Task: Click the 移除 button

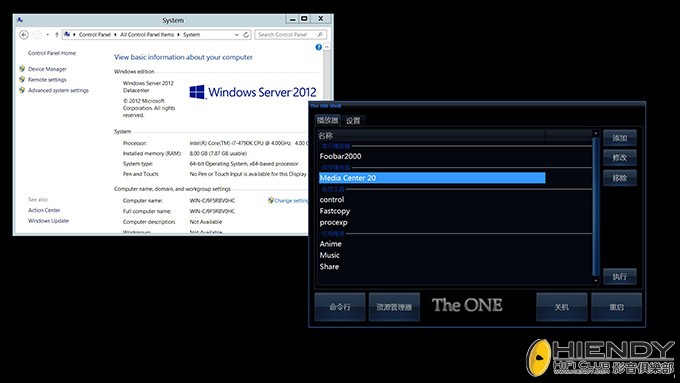Action: pyautogui.click(x=620, y=178)
